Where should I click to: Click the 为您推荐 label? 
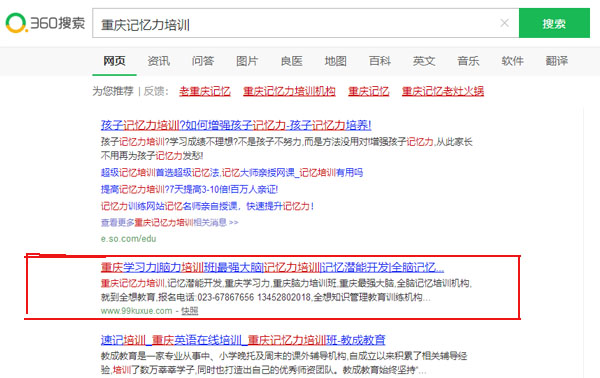113,91
